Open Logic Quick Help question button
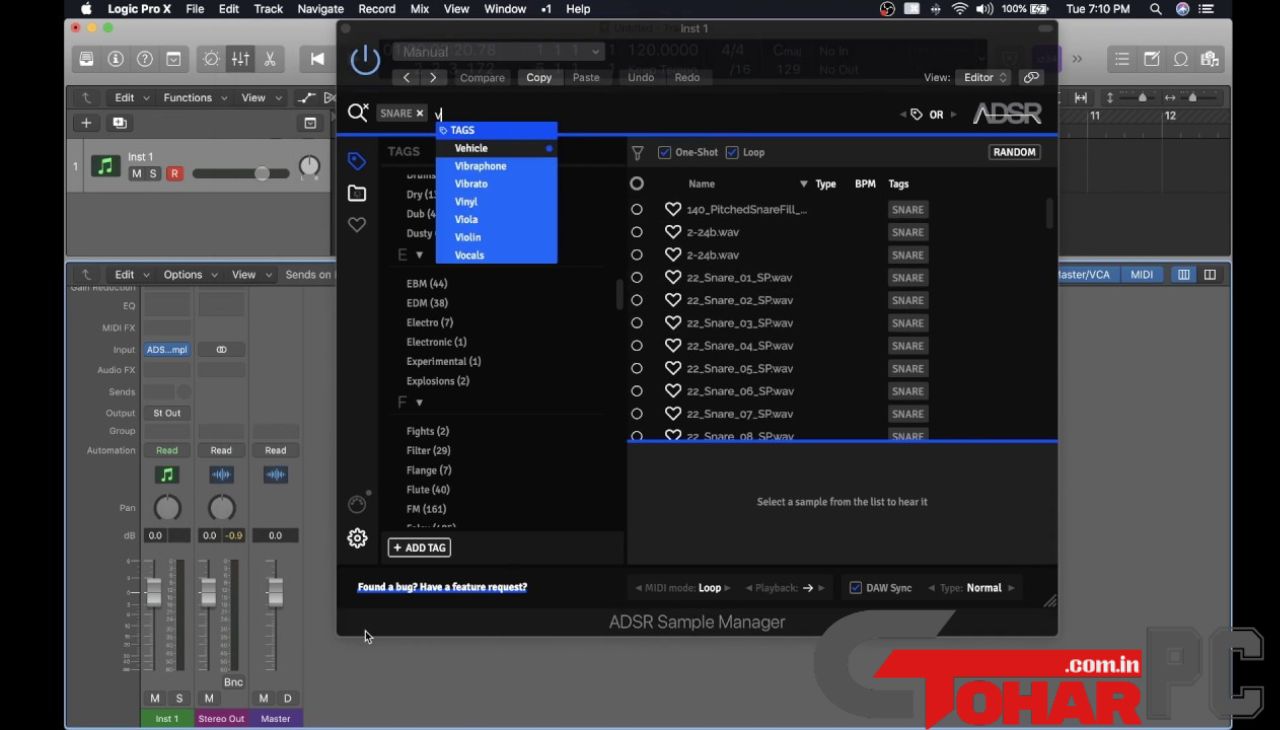The height and width of the screenshot is (730, 1280). (x=145, y=59)
